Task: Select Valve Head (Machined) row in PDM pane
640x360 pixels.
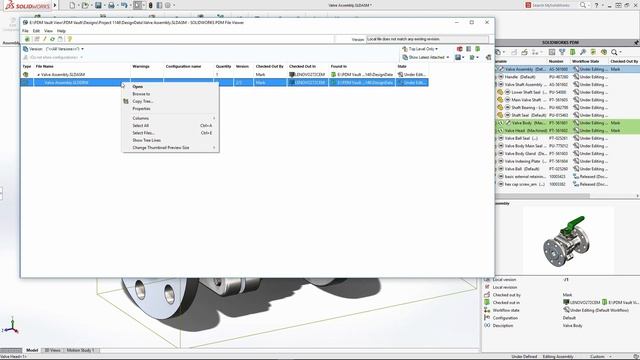Action: tap(567, 131)
